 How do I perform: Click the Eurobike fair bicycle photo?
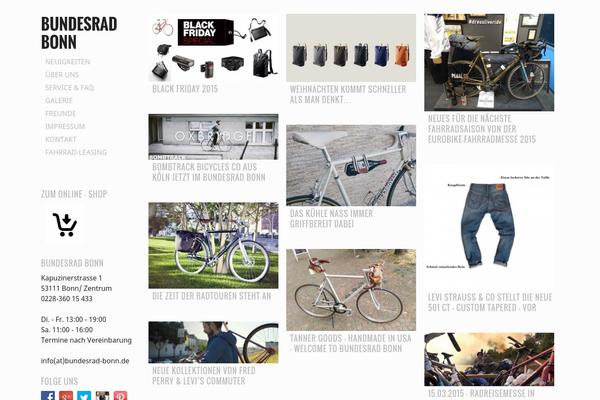coord(489,62)
